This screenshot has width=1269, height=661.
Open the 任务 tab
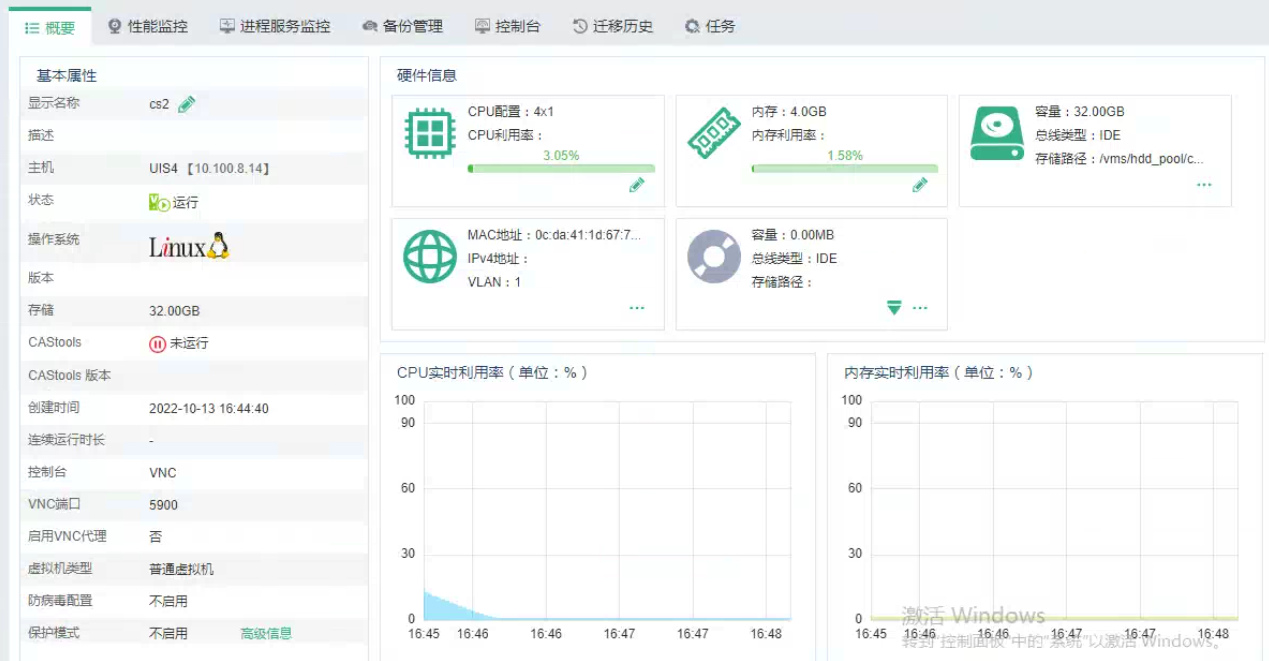coord(710,27)
